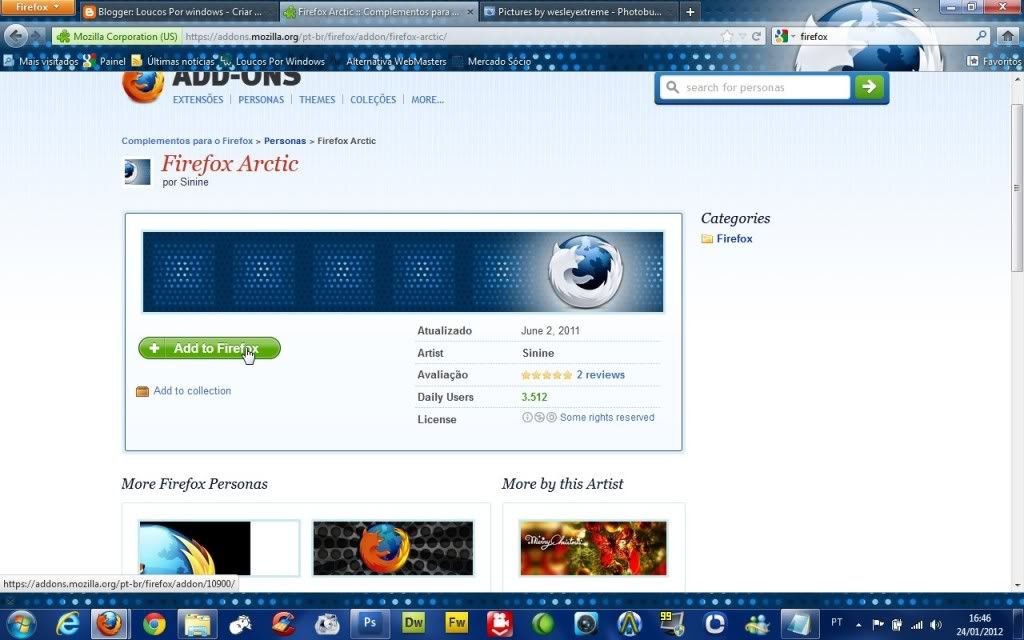Bookmark this page with the star icon
Viewport: 1024px width, 640px height.
(727, 36)
